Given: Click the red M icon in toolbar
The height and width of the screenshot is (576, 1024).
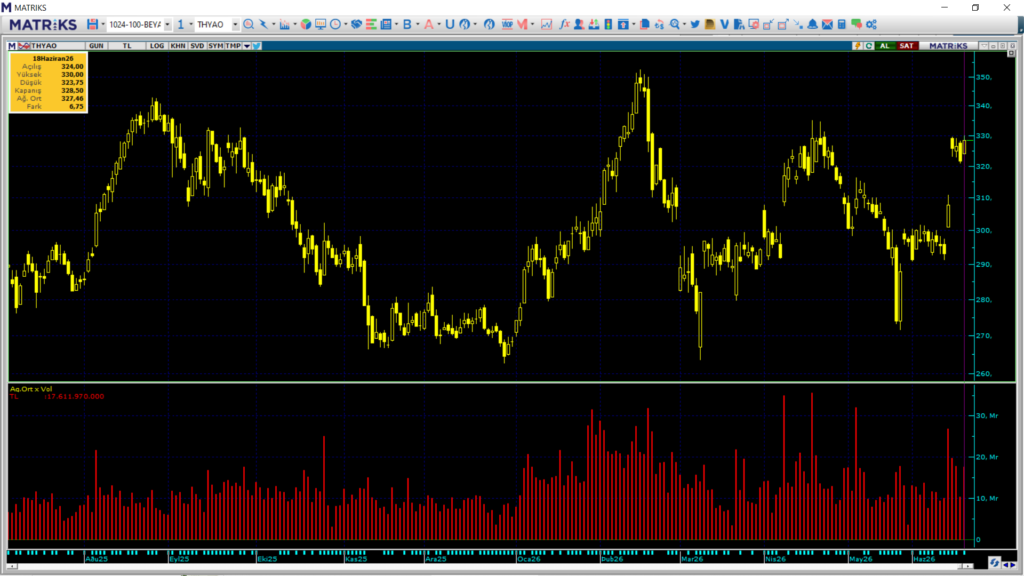Looking at the screenshot, I should [x=522, y=24].
